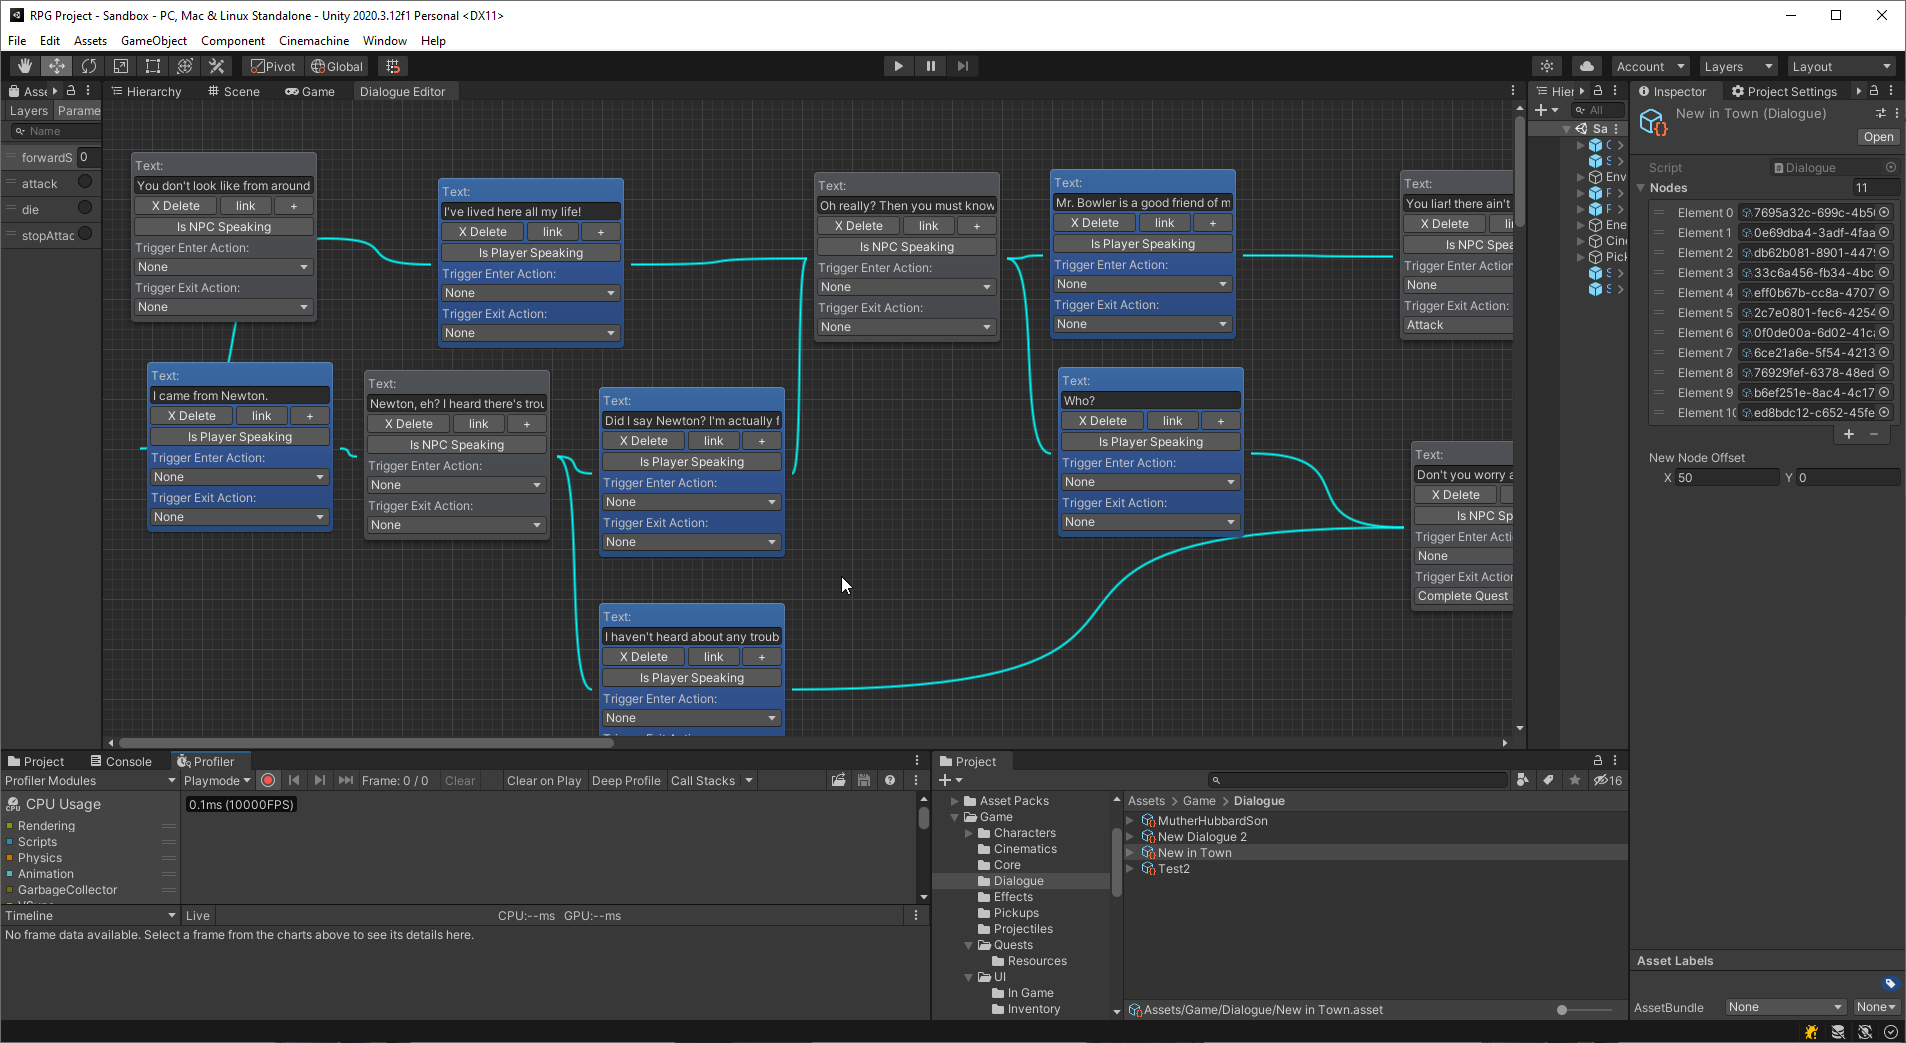The height and width of the screenshot is (1043, 1906).
Task: Open the cloud services icon
Action: [1586, 66]
